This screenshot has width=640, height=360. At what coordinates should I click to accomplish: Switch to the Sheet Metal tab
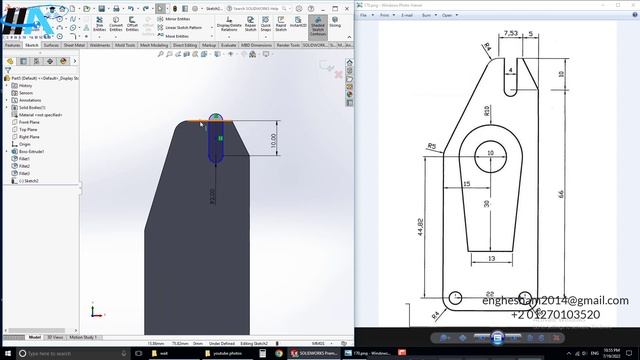point(74,45)
